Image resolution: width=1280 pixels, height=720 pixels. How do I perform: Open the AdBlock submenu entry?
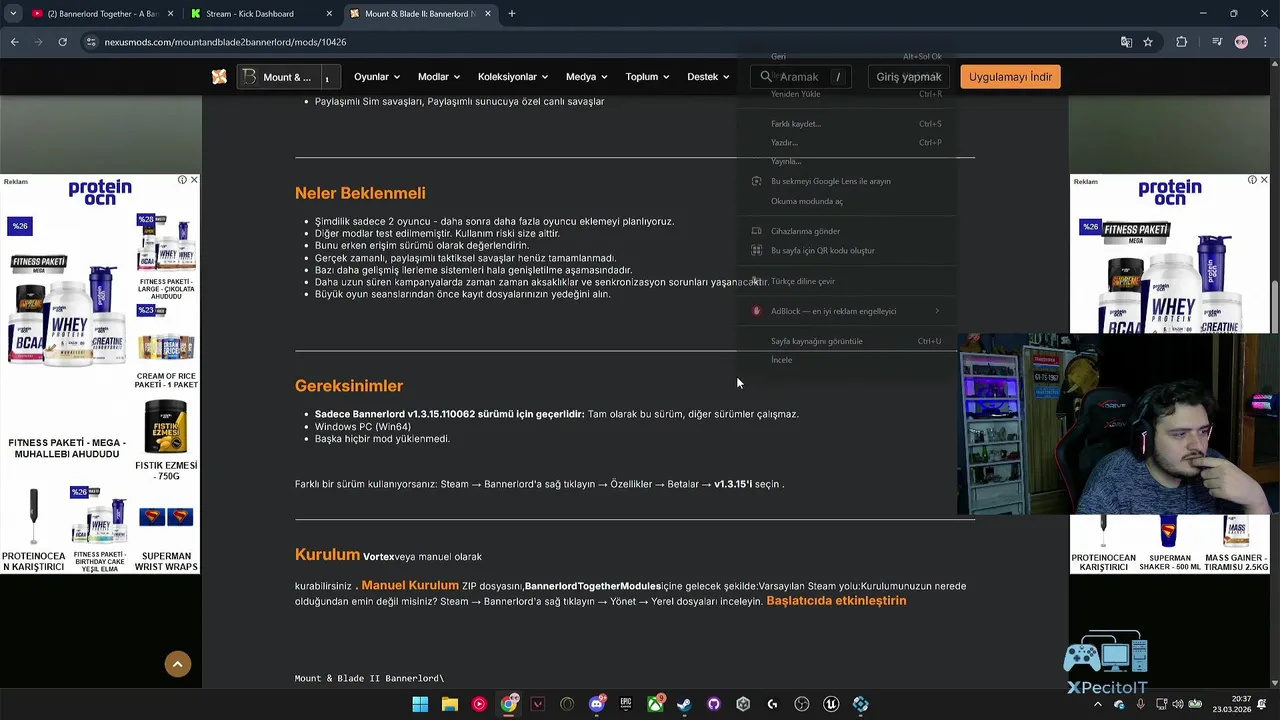(x=848, y=311)
